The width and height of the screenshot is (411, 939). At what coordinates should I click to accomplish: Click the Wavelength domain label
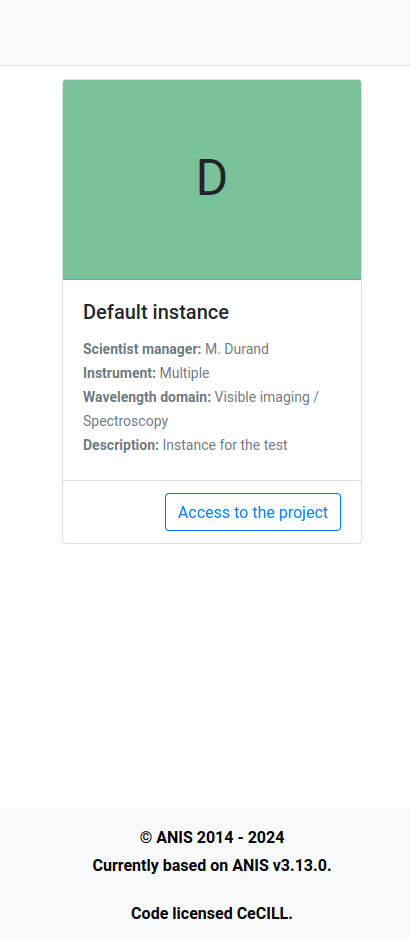(147, 397)
